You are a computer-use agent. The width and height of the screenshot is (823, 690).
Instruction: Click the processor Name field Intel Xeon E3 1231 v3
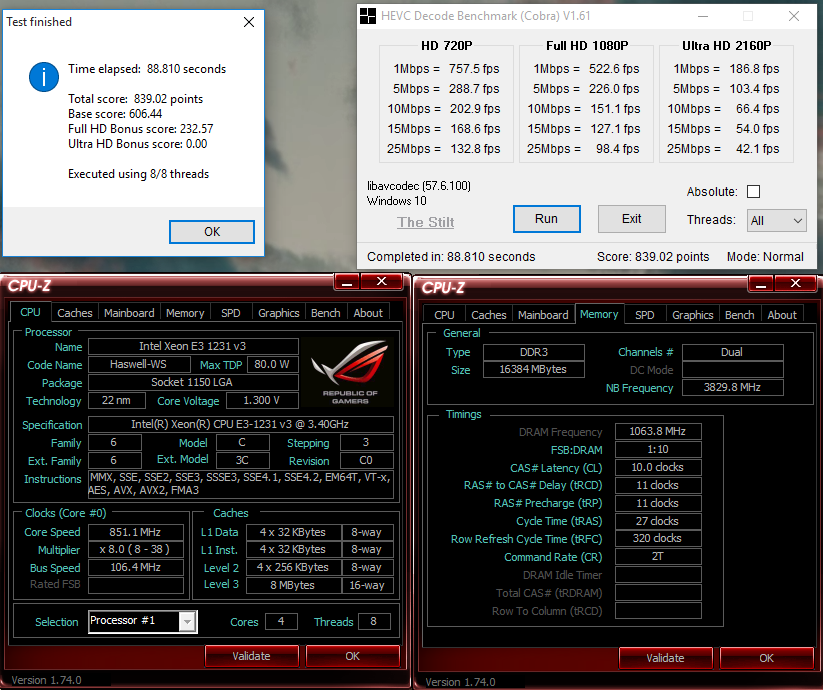point(193,346)
